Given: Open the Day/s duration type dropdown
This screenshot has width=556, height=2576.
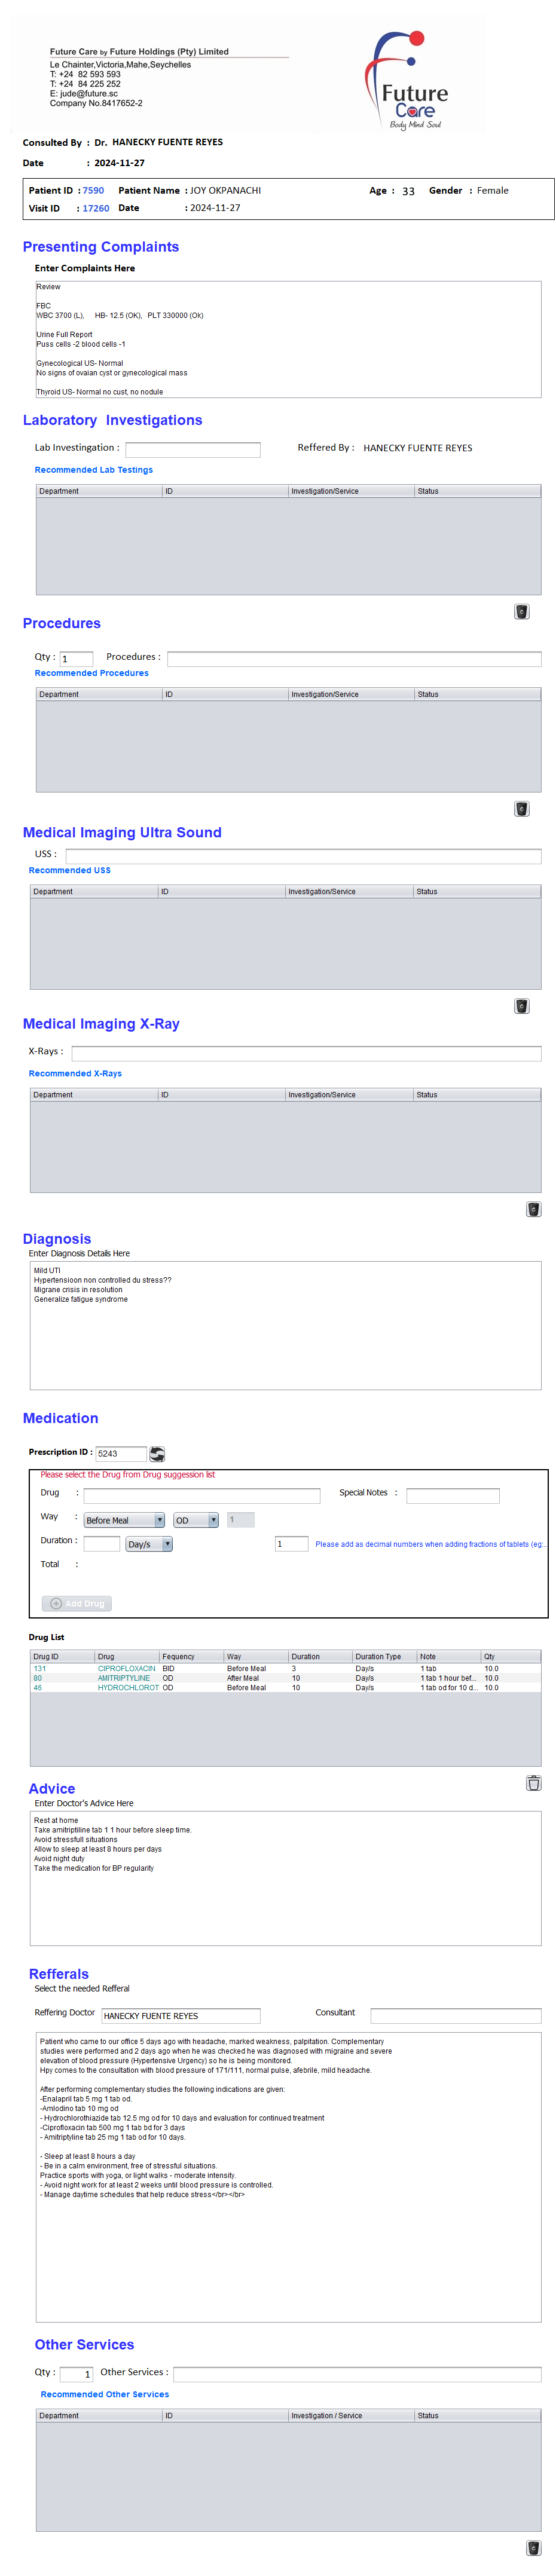Looking at the screenshot, I should [x=149, y=1544].
